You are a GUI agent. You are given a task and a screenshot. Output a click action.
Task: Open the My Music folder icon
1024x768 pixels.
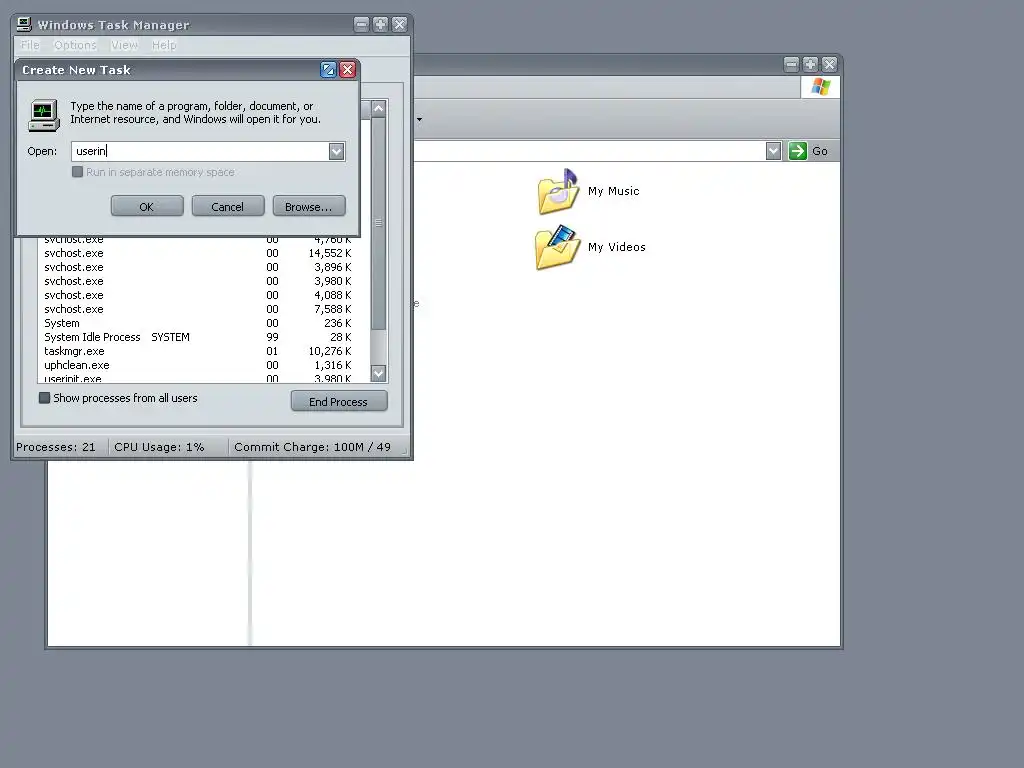click(558, 191)
